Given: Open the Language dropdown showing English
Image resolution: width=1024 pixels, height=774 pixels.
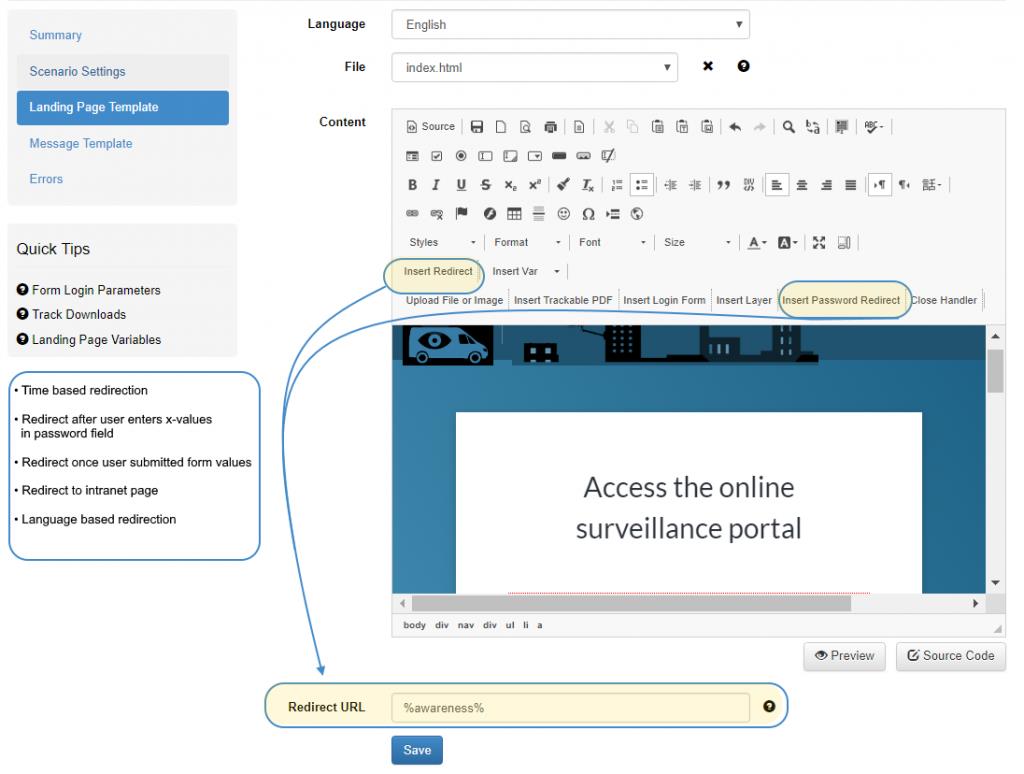Looking at the screenshot, I should (x=570, y=25).
